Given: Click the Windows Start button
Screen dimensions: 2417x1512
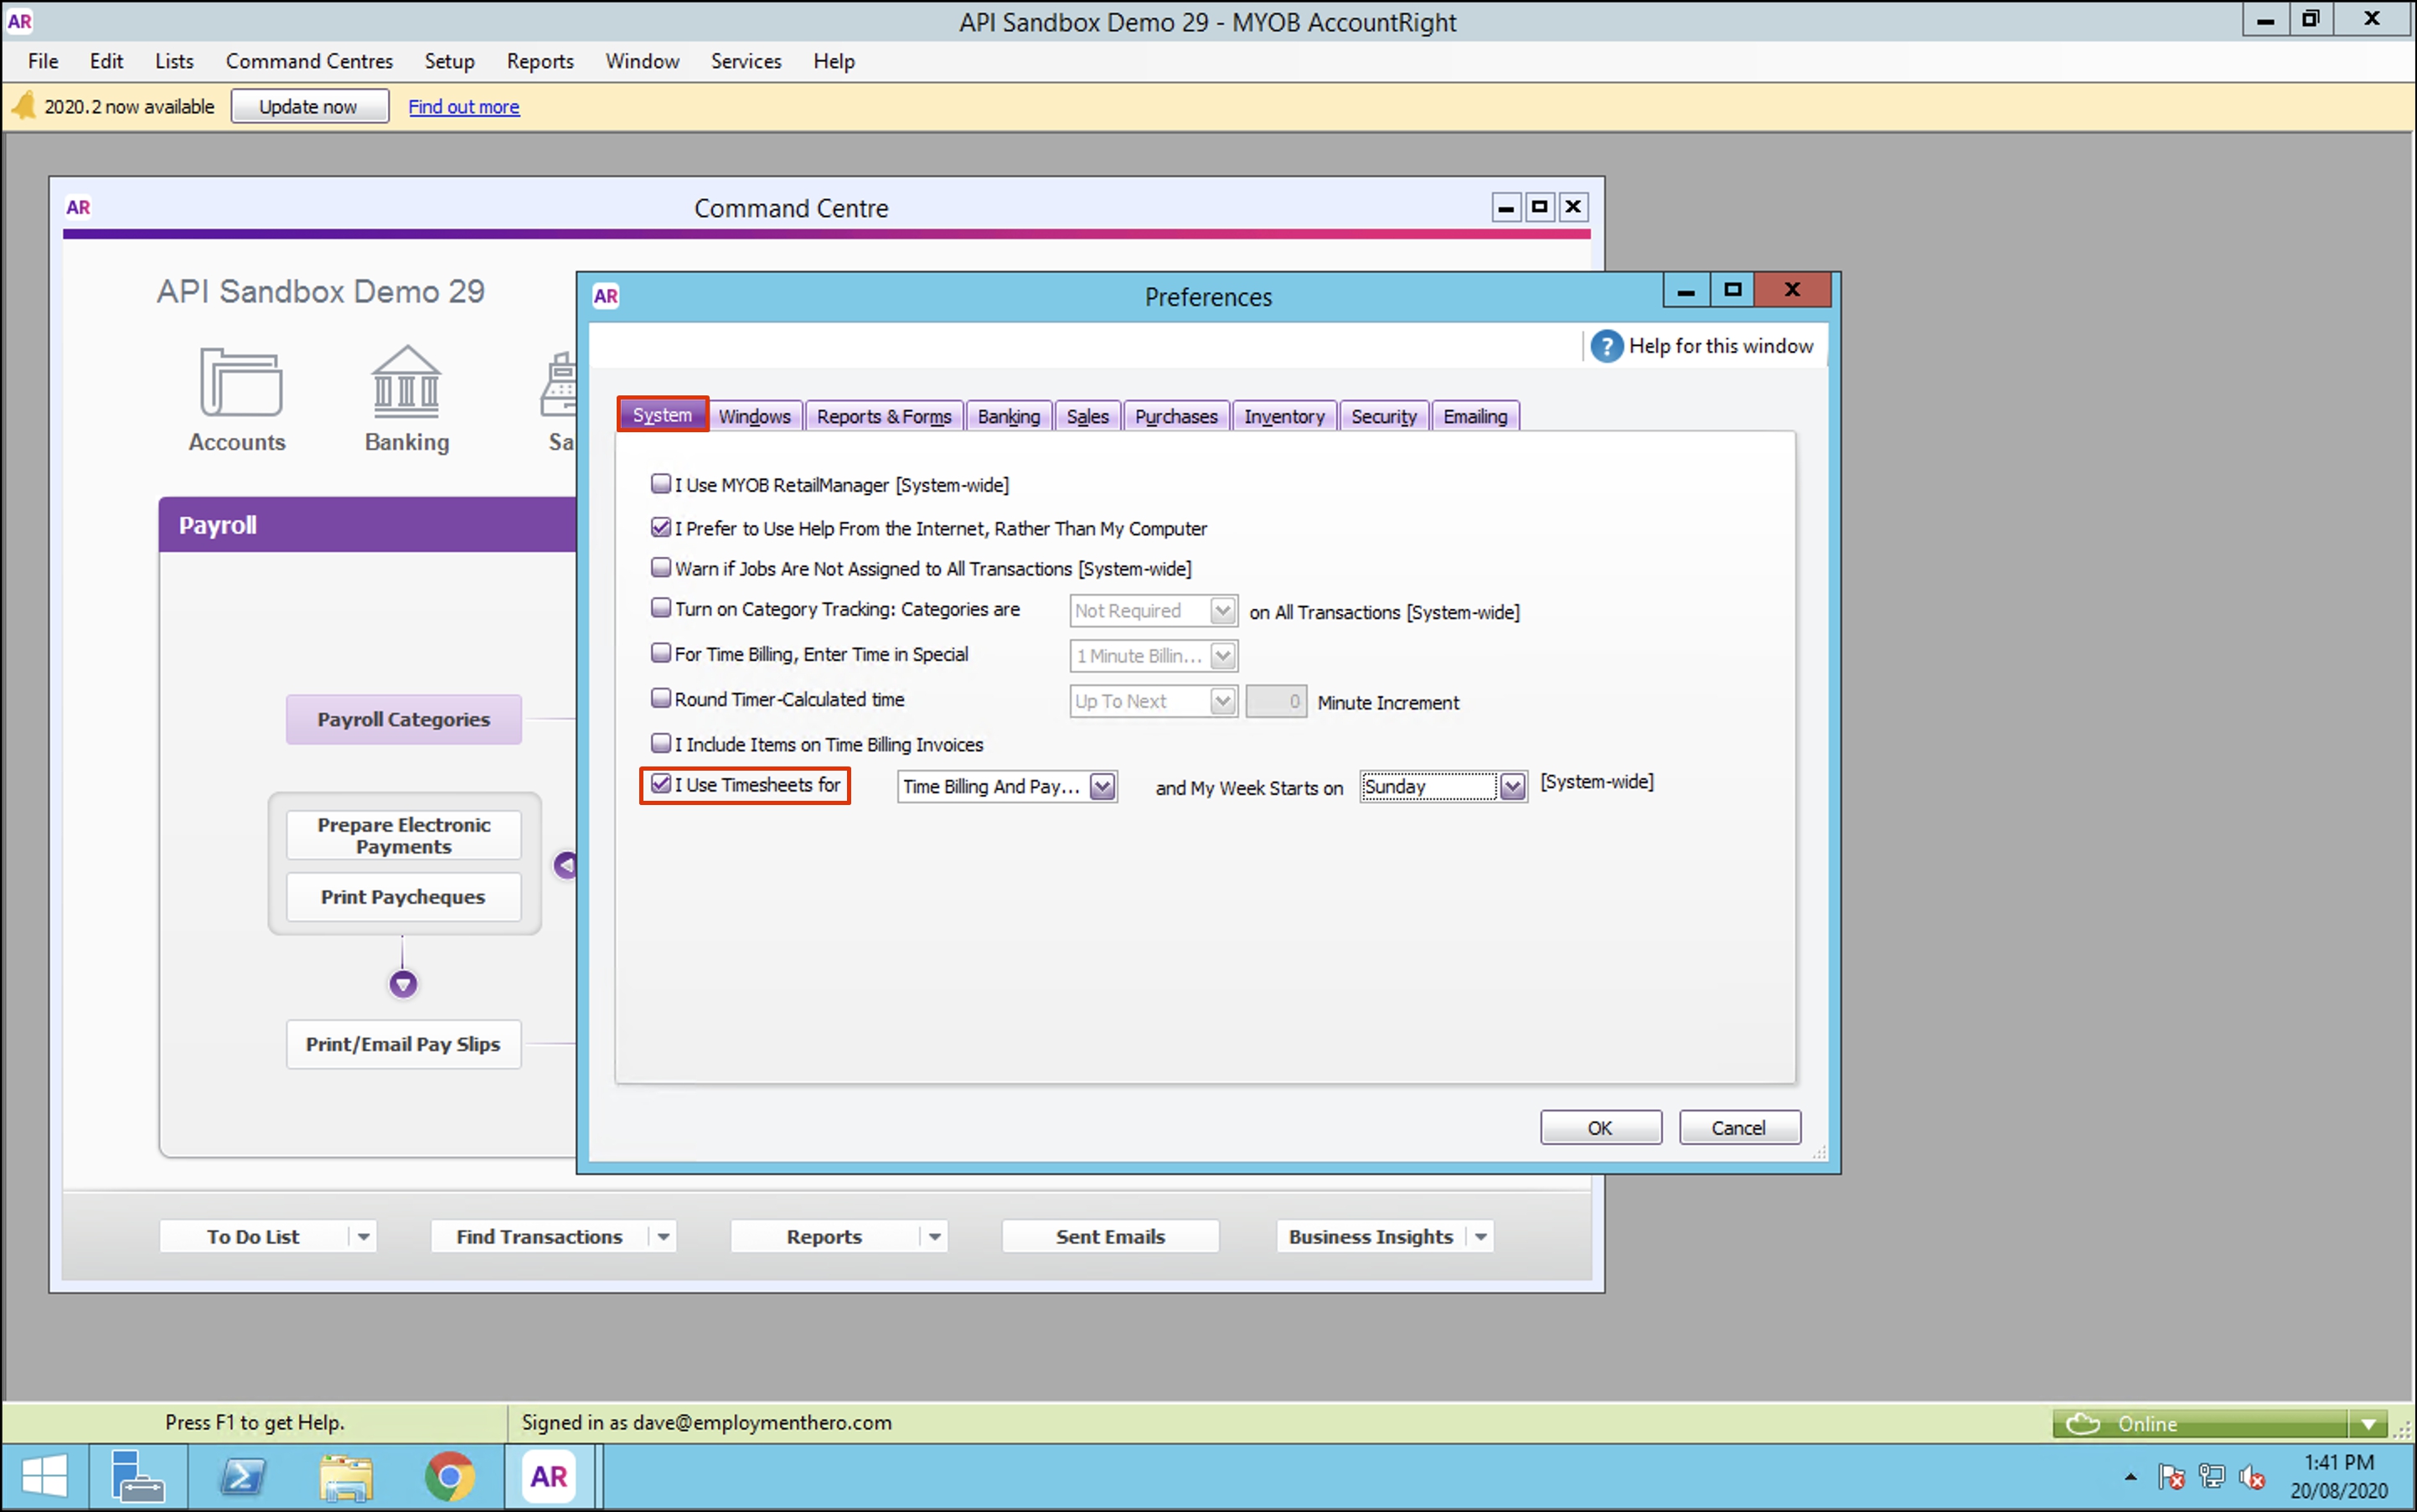Looking at the screenshot, I should tap(43, 1476).
